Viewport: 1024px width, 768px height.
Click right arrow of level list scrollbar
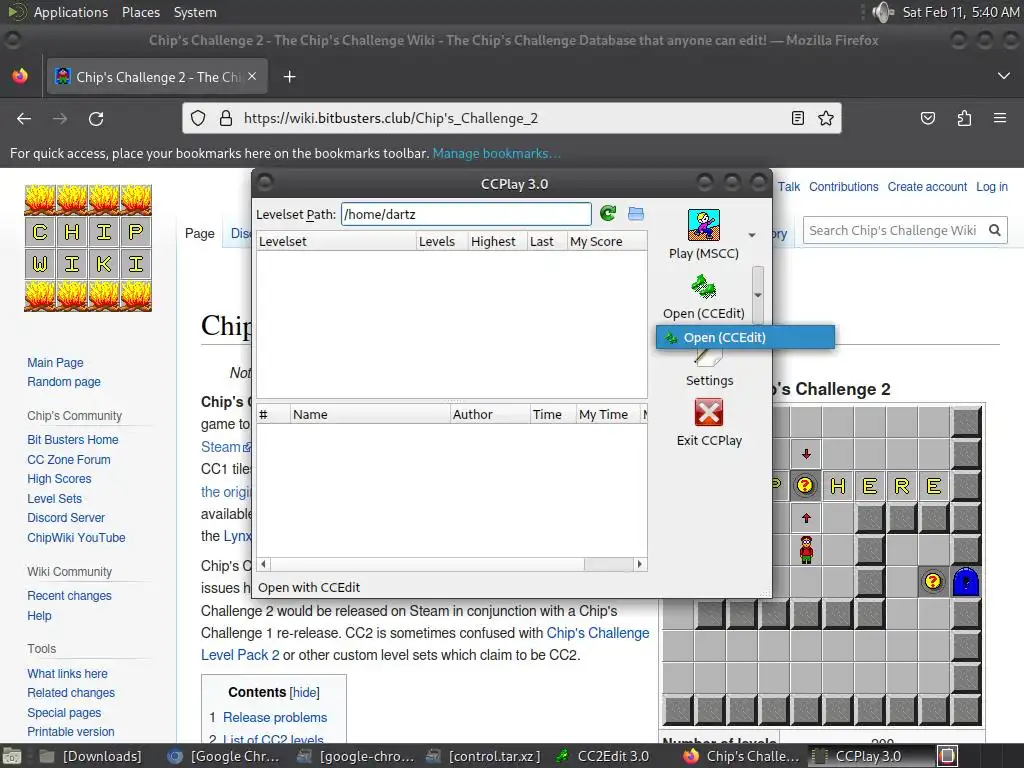639,564
